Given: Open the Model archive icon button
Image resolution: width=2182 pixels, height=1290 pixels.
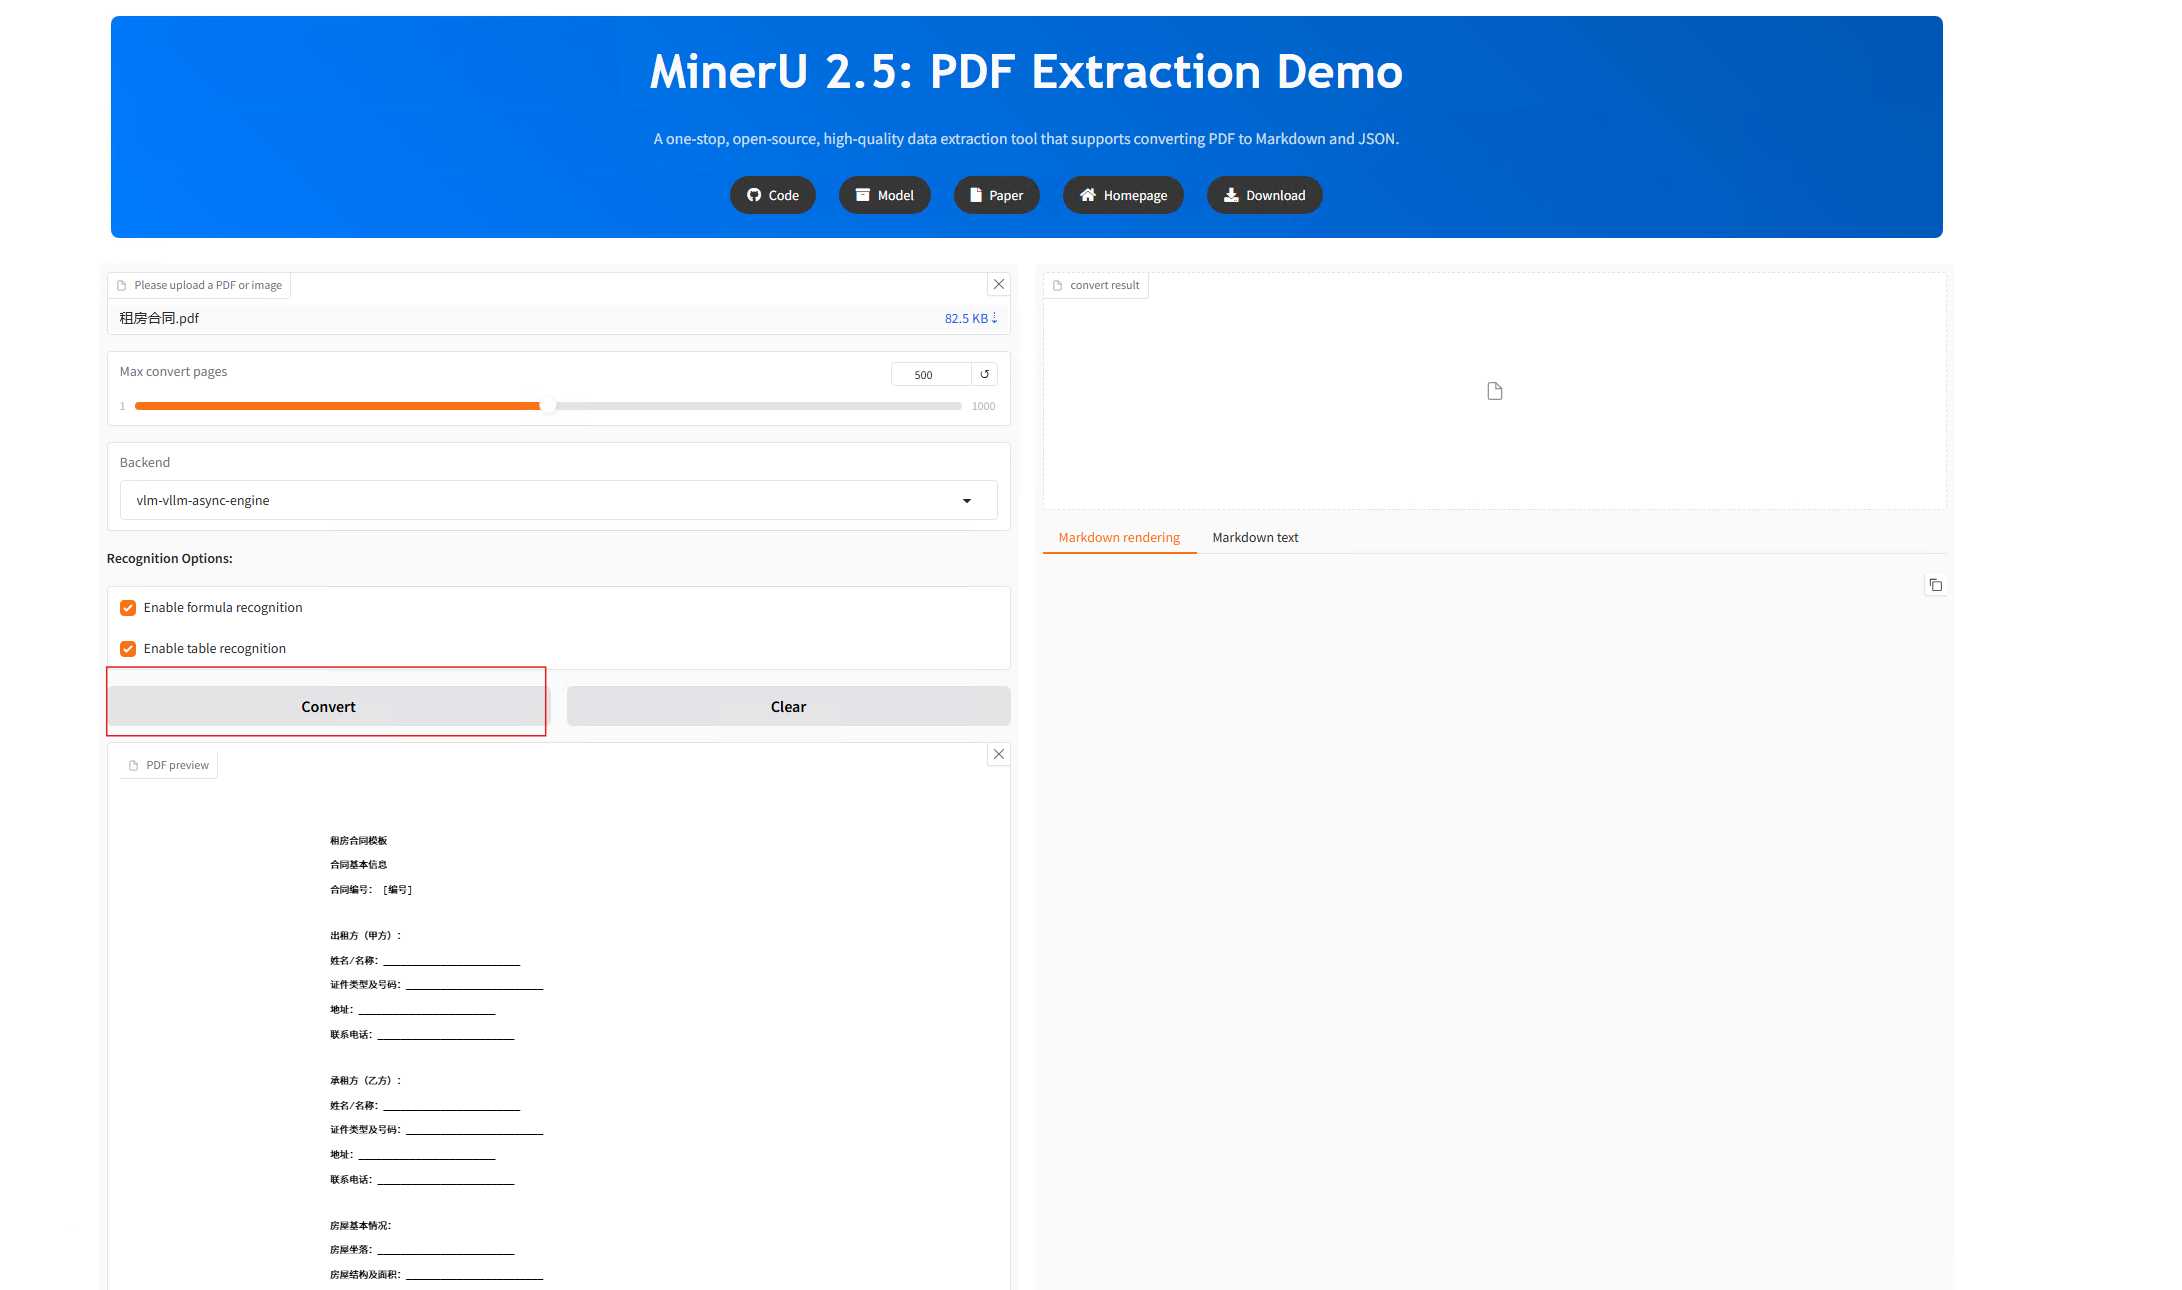Looking at the screenshot, I should point(884,195).
